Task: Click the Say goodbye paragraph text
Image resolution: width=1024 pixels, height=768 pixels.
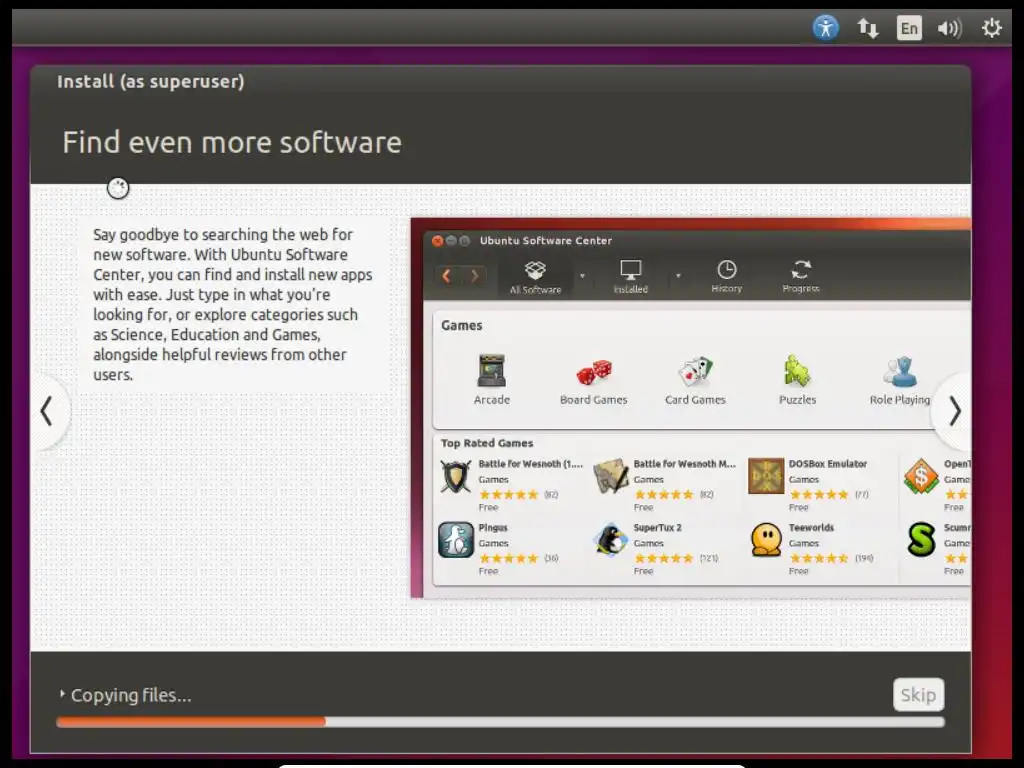Action: [x=232, y=304]
